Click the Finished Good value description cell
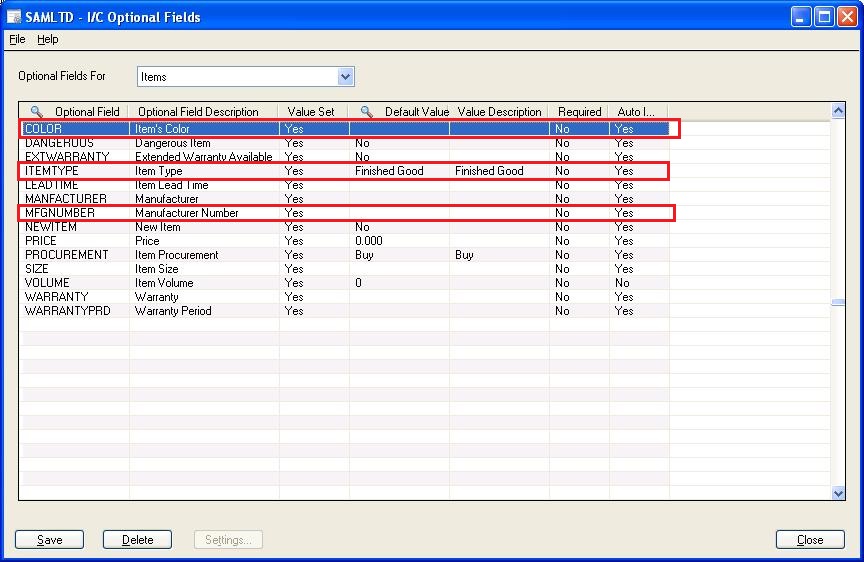Image resolution: width=864 pixels, height=562 pixels. (x=499, y=171)
